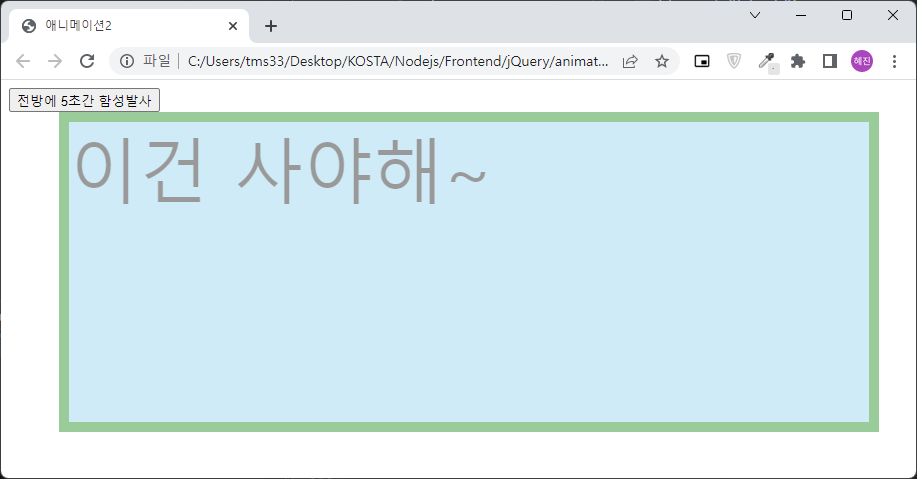This screenshot has height=479, width=917.
Task: Close the browser window
Action: pos(892,15)
